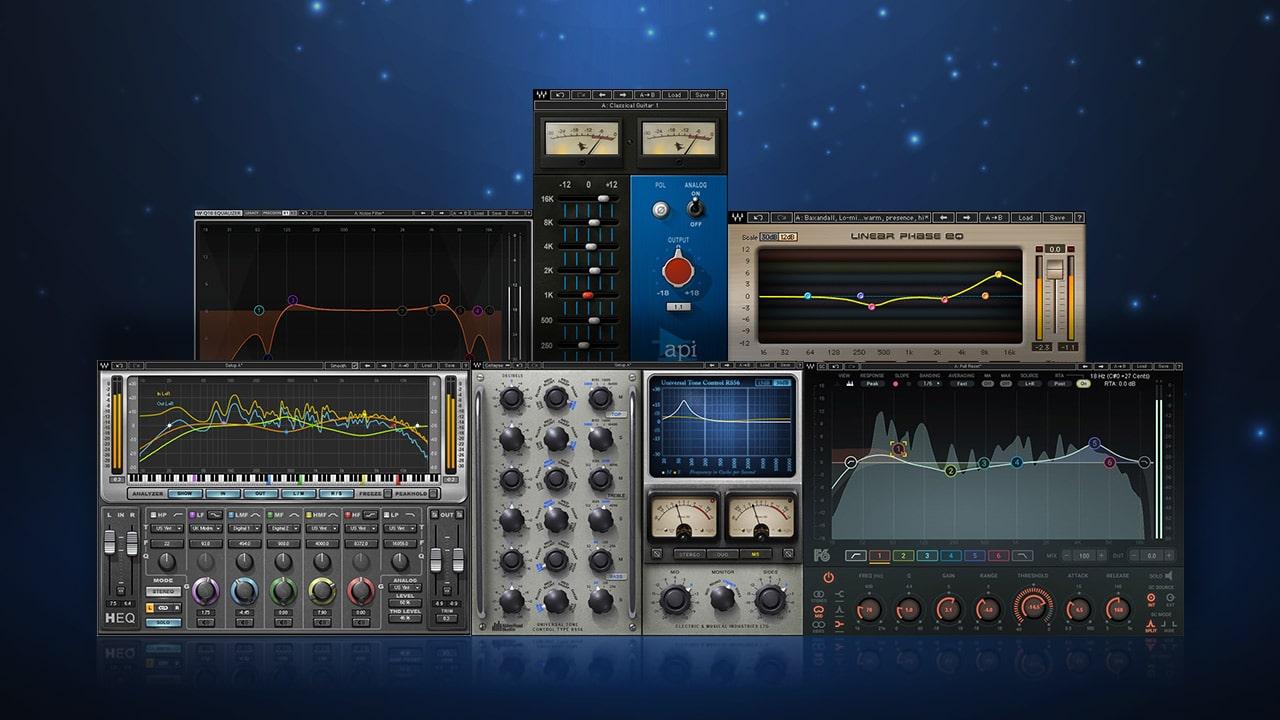Click RS56 Monitor knob
This screenshot has height=720, width=1280.
coord(722,598)
